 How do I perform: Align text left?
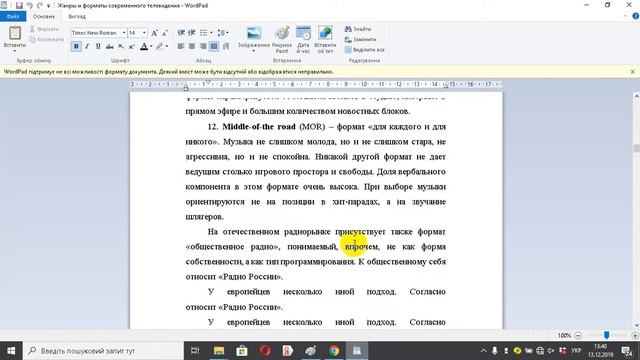[x=181, y=47]
